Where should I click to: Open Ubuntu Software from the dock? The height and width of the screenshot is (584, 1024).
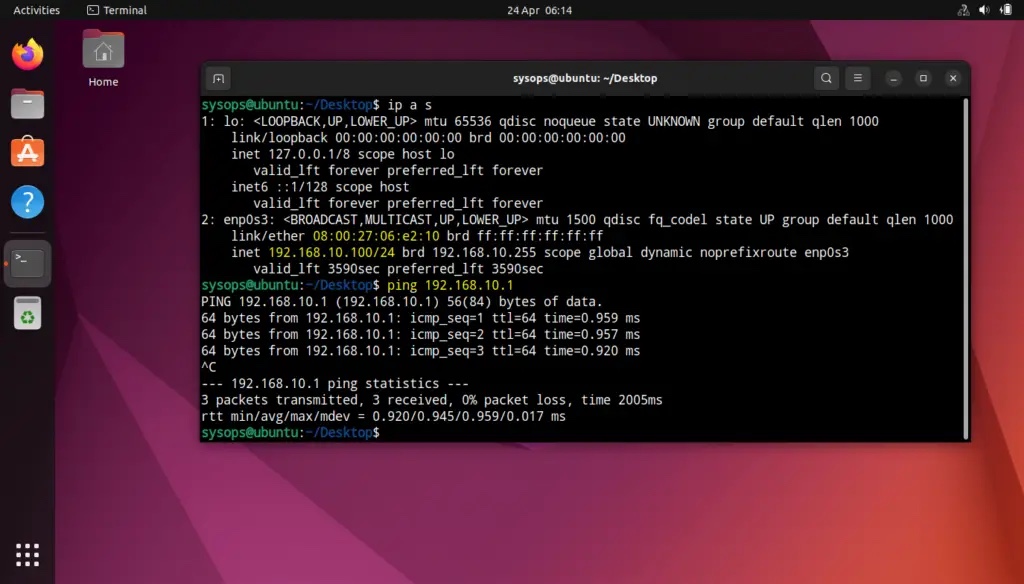coord(28,152)
